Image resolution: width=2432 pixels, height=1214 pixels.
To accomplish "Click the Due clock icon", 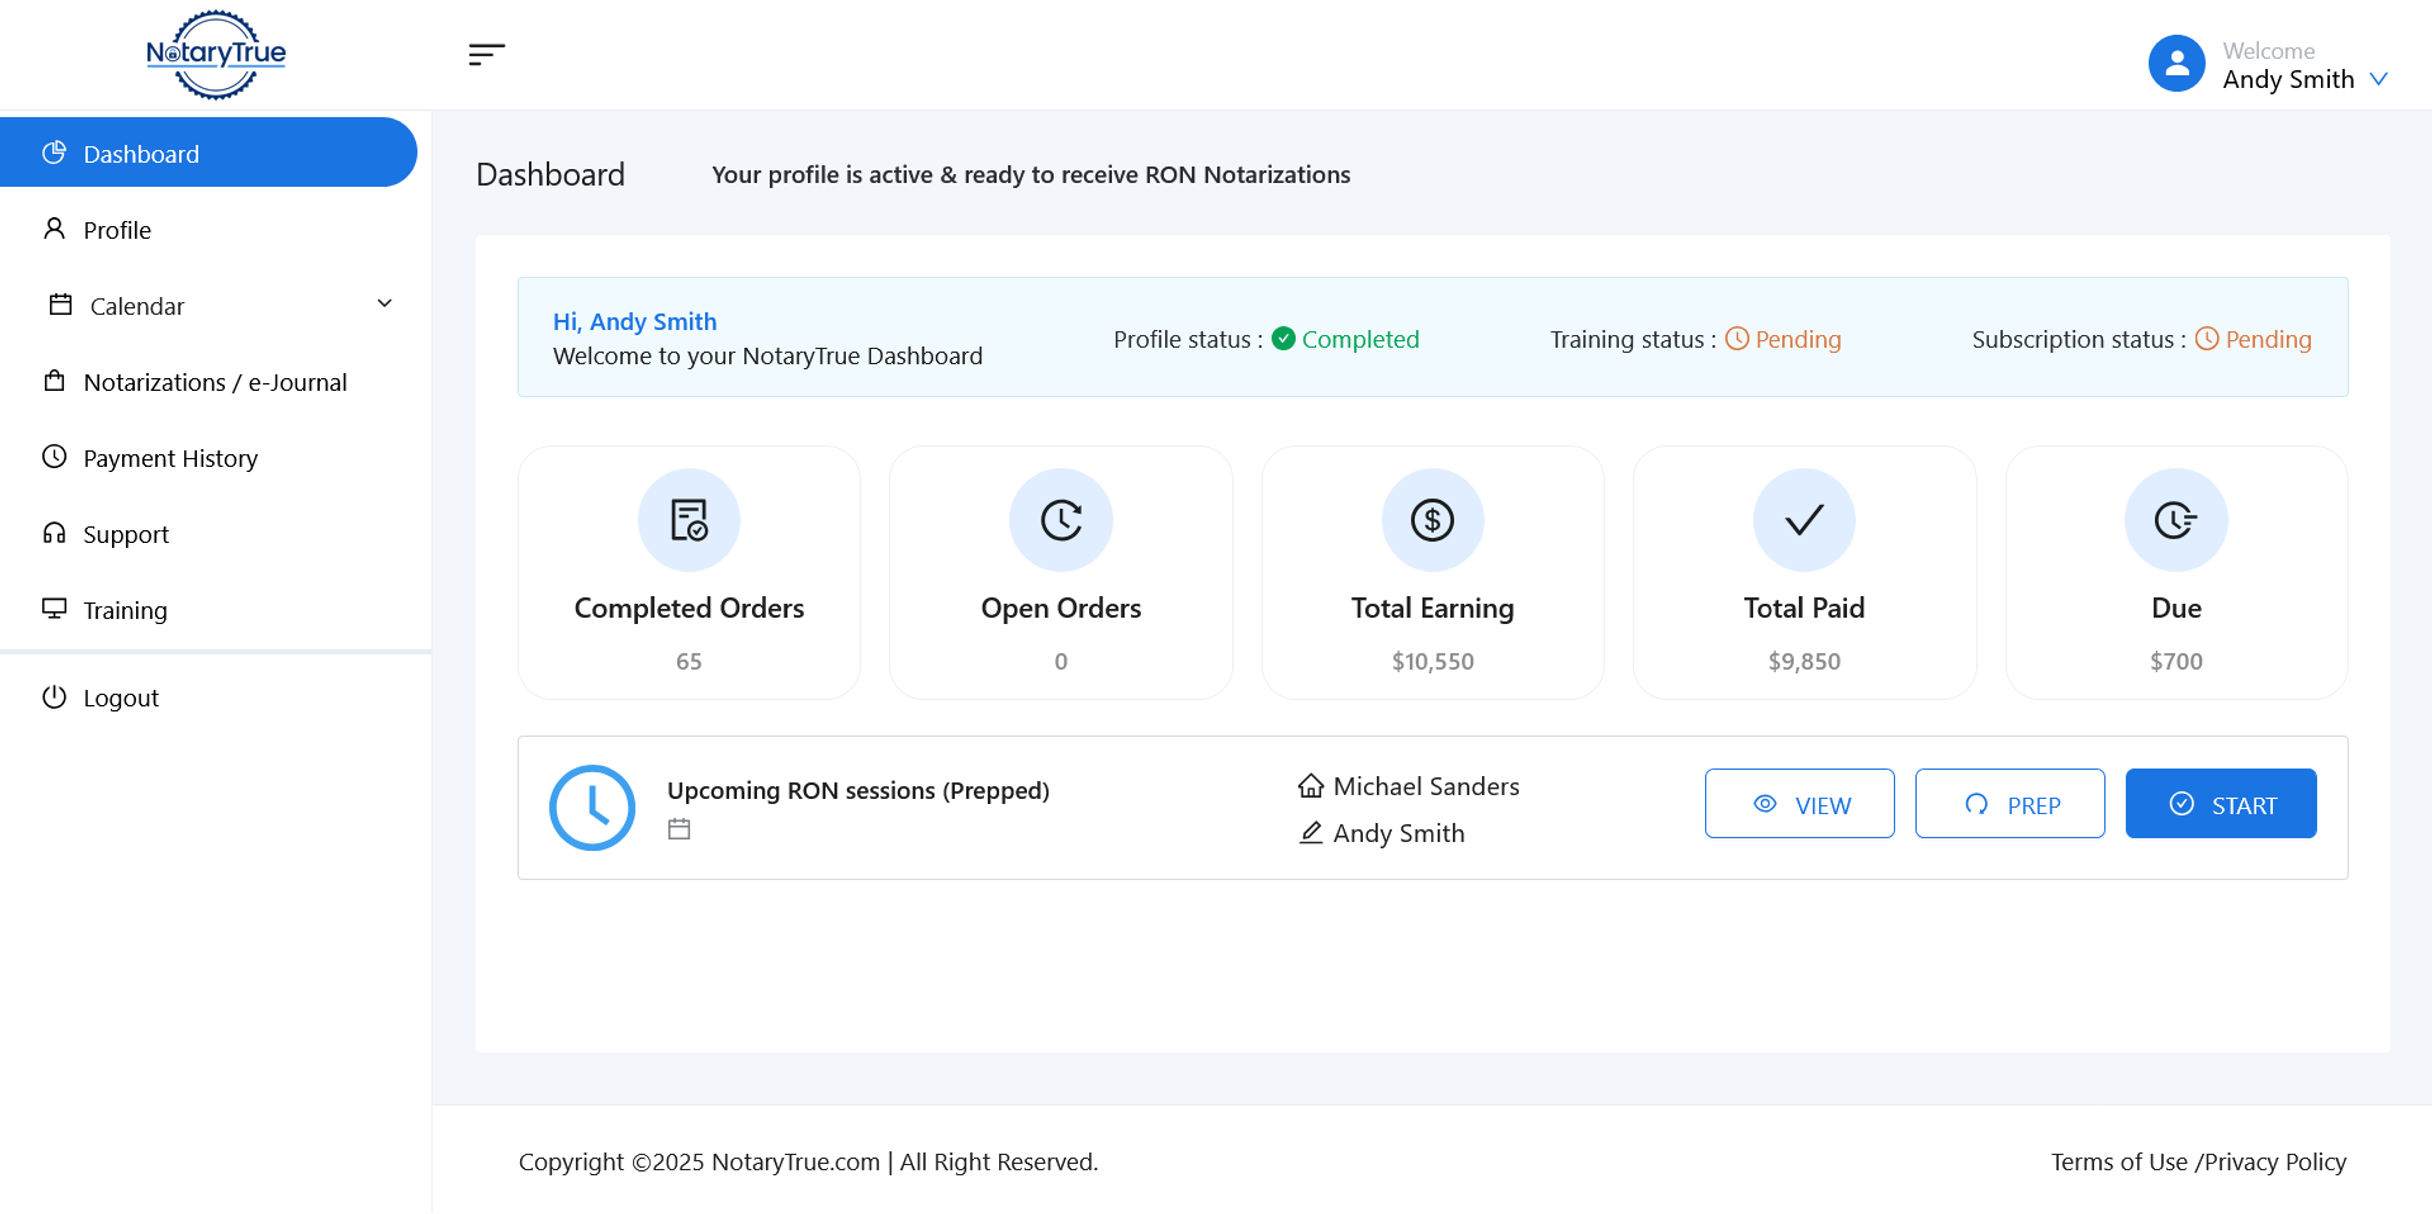I will coord(2176,520).
